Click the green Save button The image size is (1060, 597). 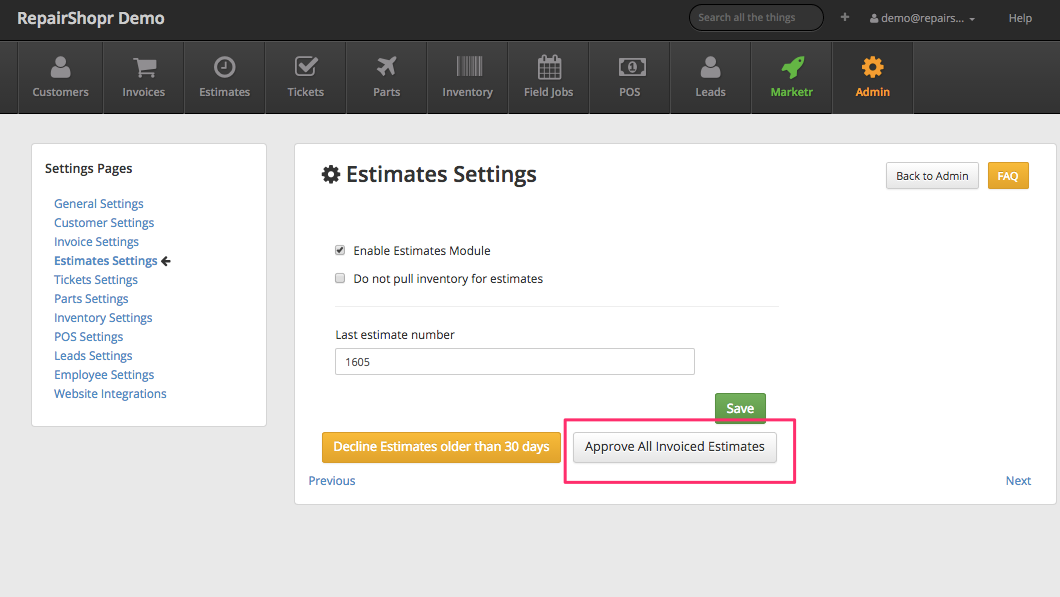pos(740,408)
